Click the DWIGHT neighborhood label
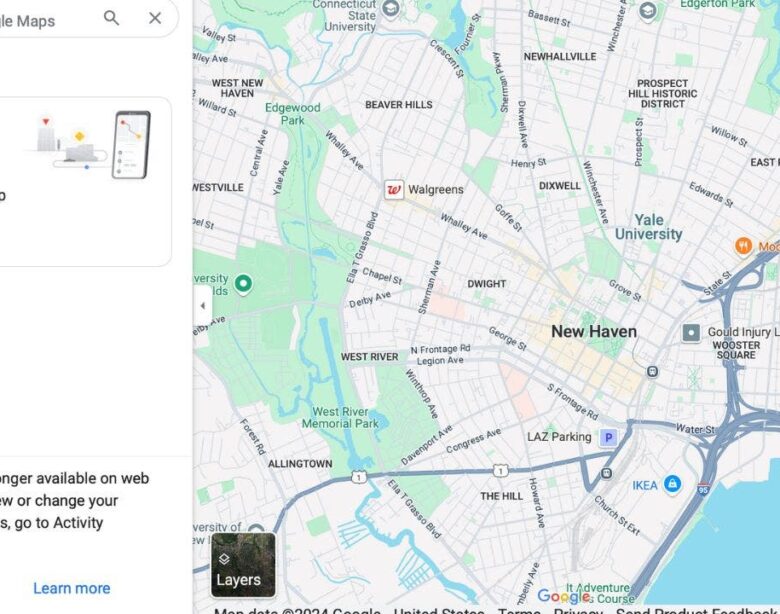780x614 pixels. pyautogui.click(x=486, y=284)
